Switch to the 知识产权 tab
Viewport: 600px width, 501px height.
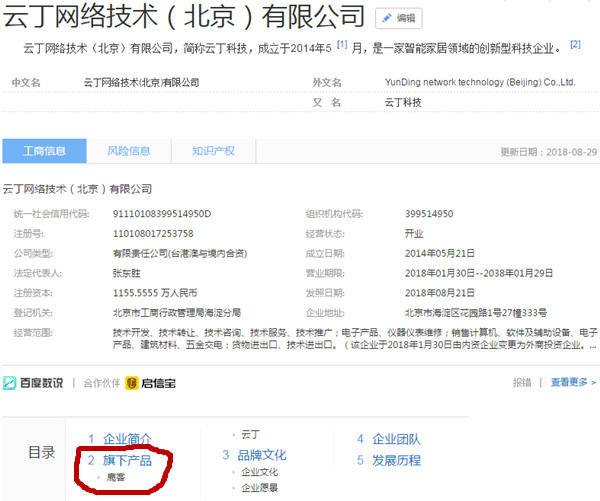pyautogui.click(x=214, y=151)
